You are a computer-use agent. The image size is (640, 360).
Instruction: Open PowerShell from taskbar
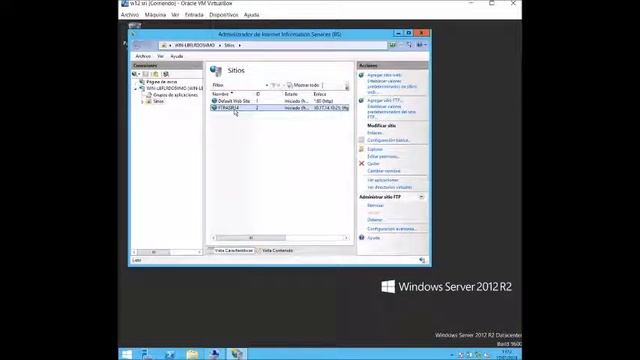pos(170,354)
